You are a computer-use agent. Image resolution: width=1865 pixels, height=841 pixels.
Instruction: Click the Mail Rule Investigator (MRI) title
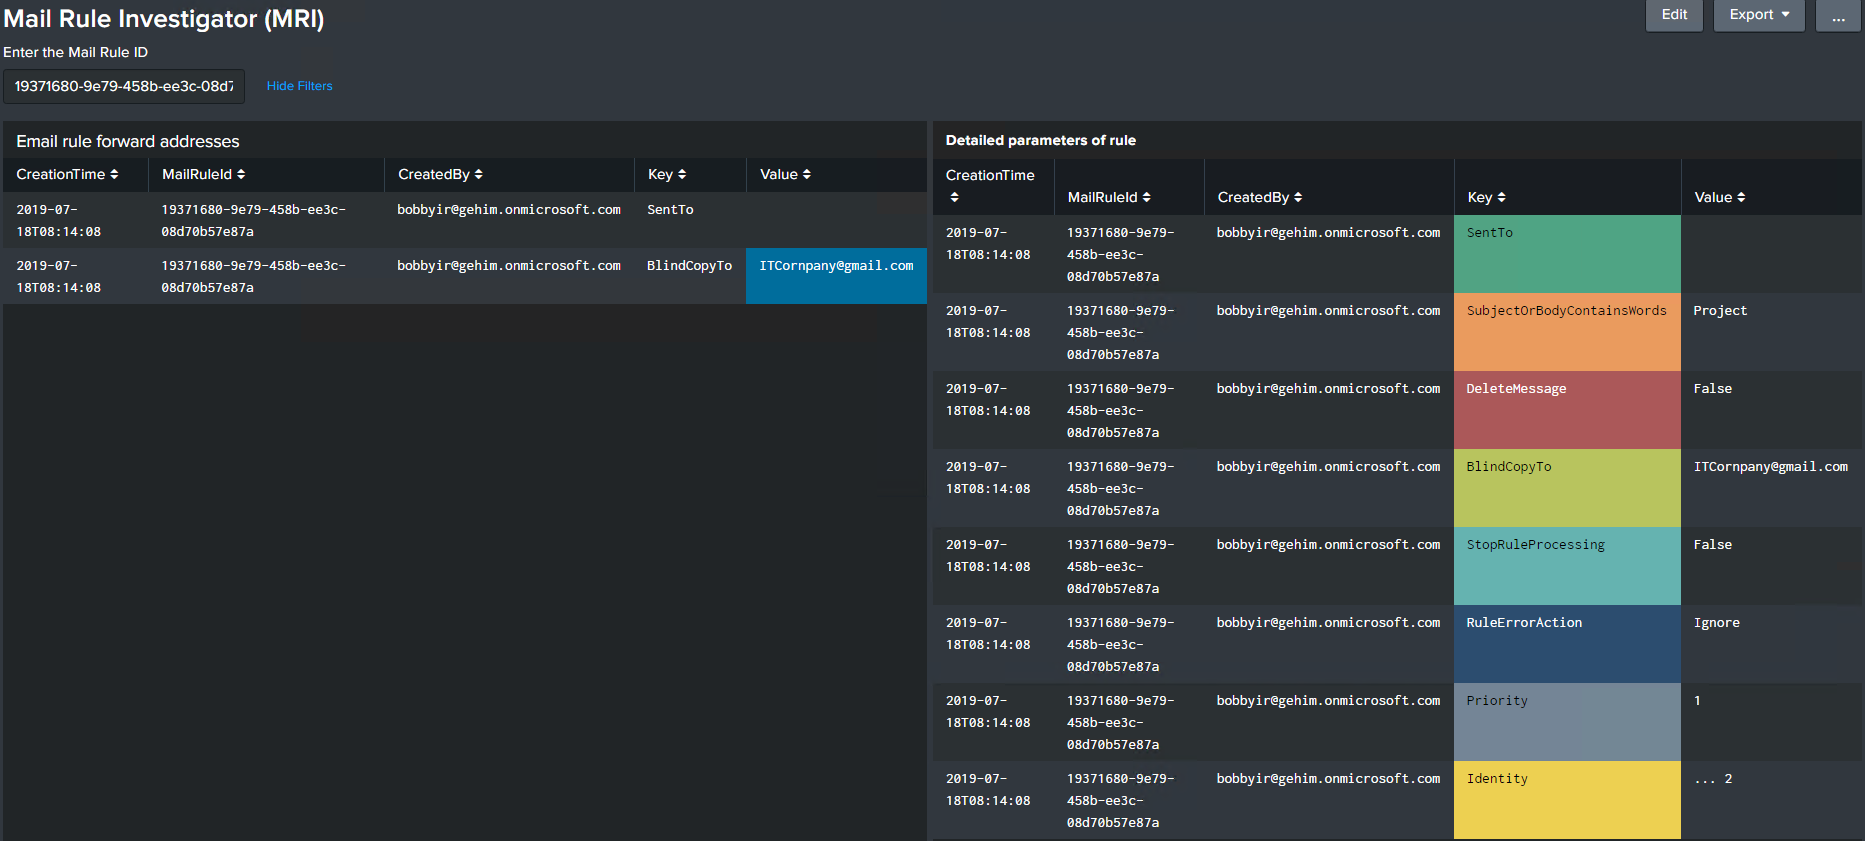(x=164, y=19)
